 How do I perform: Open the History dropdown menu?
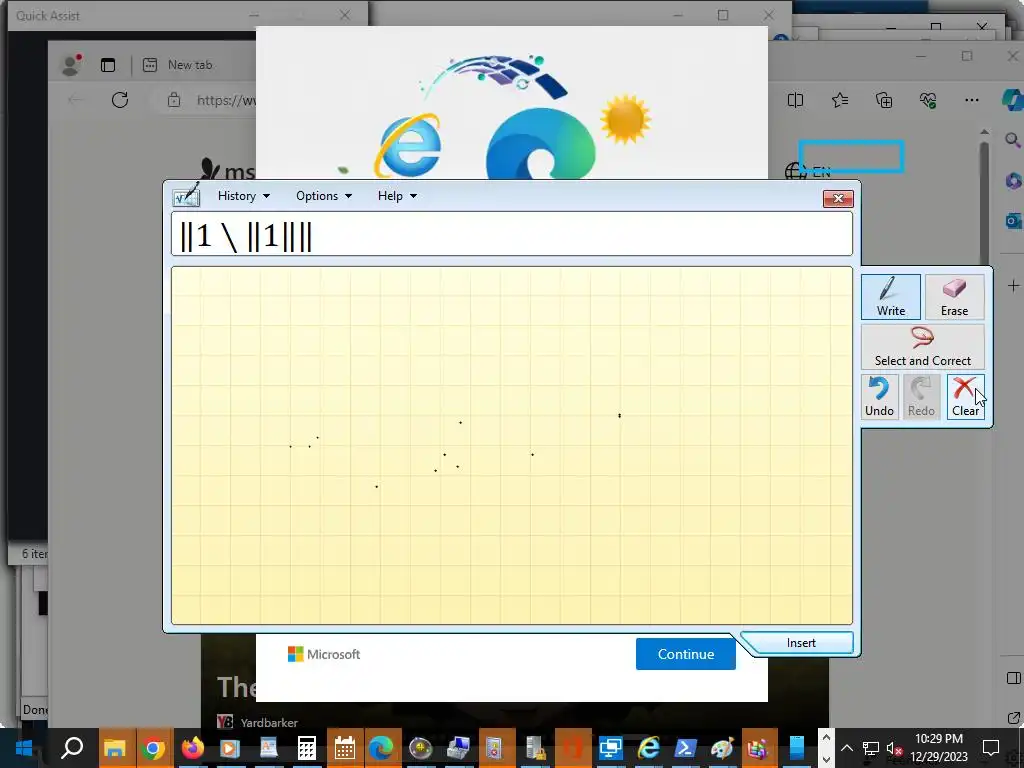coord(244,196)
